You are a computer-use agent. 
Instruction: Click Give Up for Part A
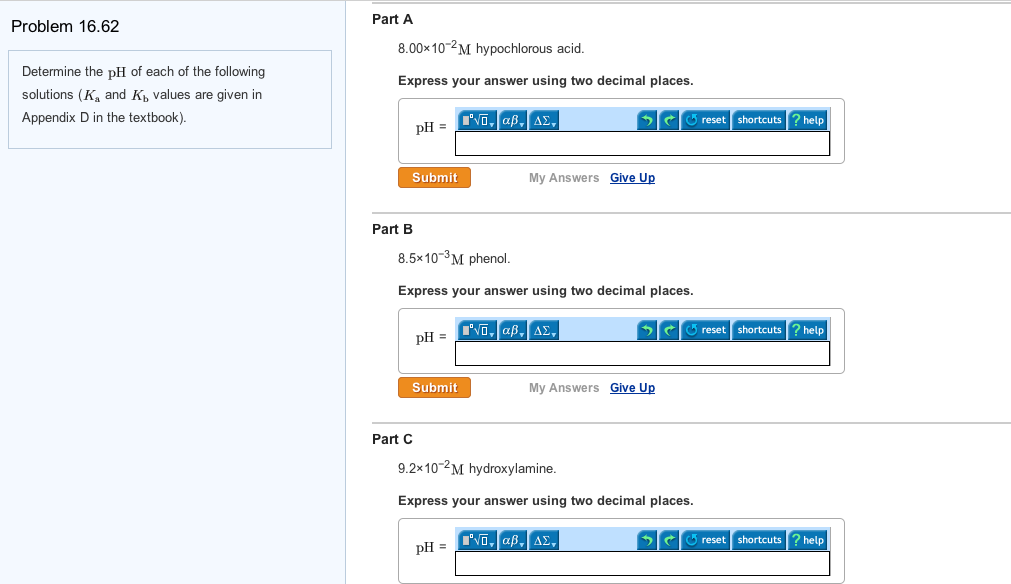click(x=632, y=177)
